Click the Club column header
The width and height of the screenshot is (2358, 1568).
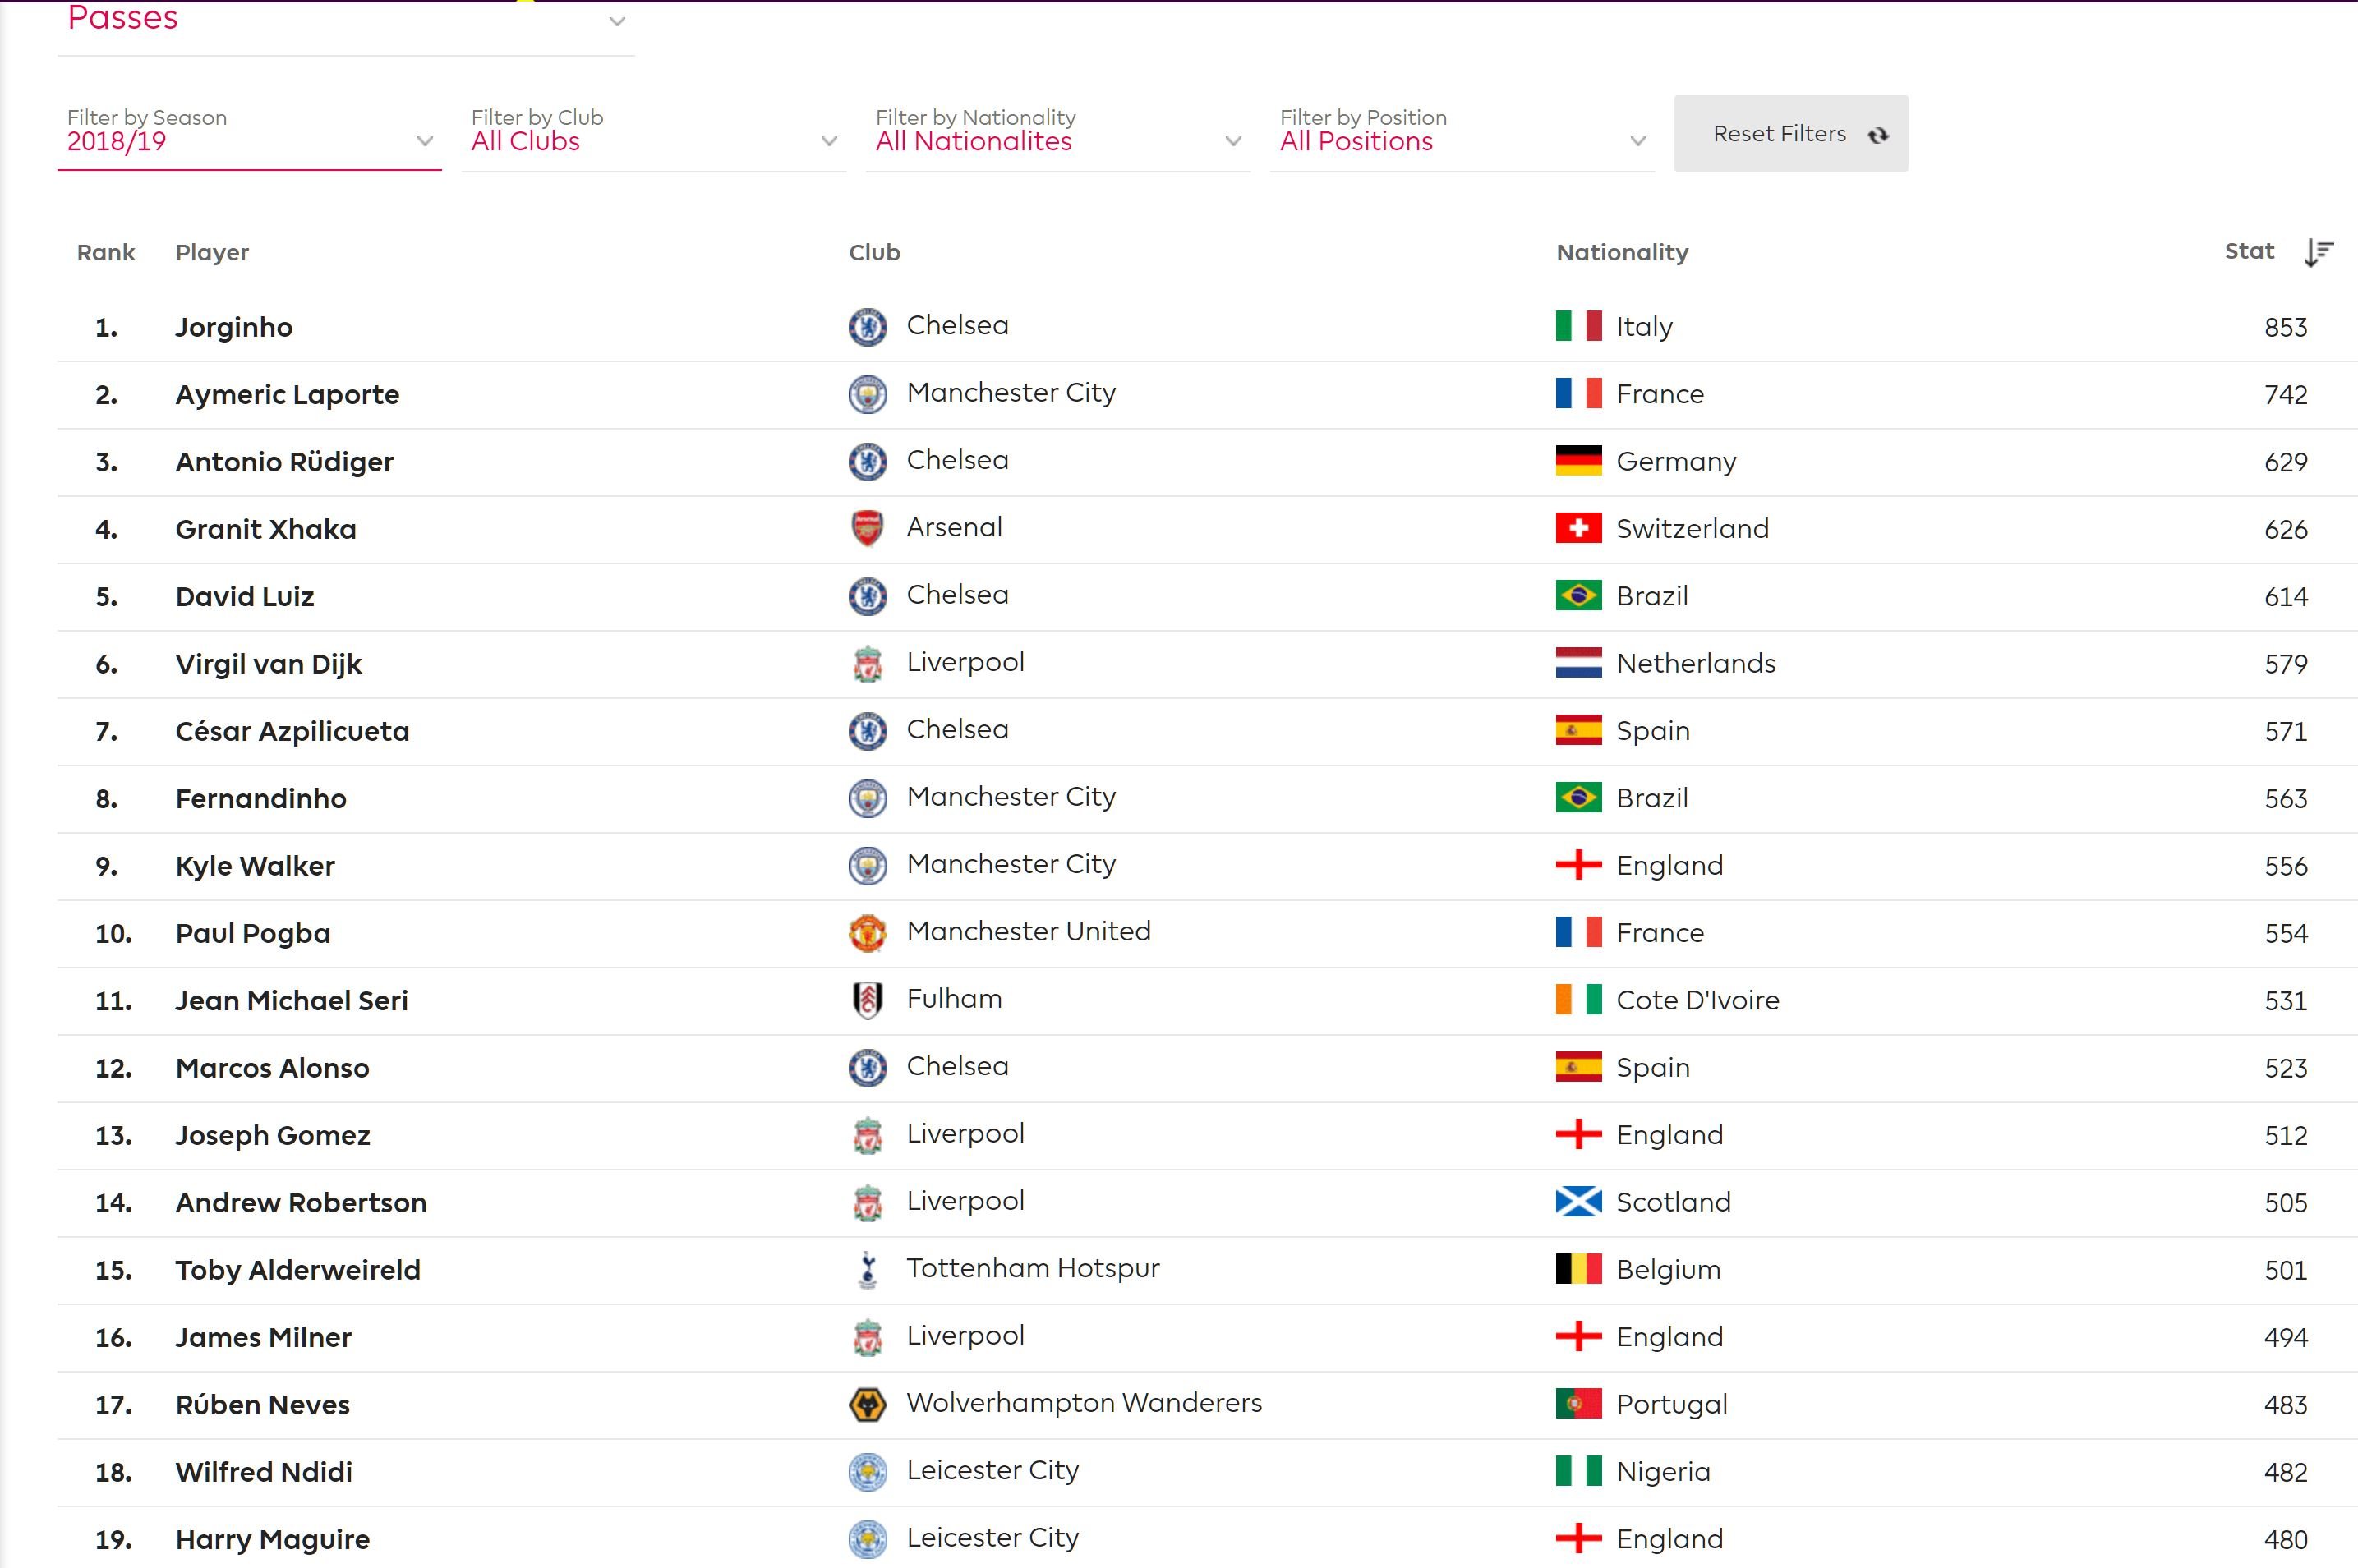pyautogui.click(x=875, y=253)
